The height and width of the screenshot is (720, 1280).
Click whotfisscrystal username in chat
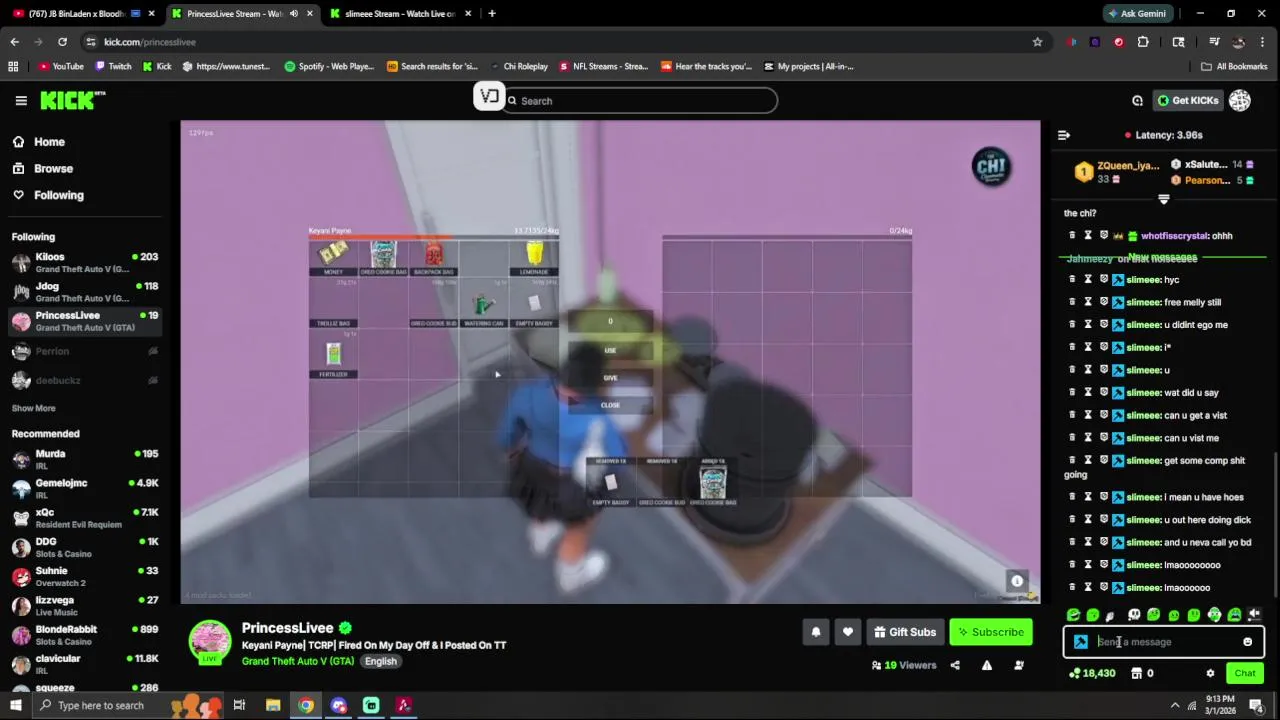click(x=1174, y=236)
